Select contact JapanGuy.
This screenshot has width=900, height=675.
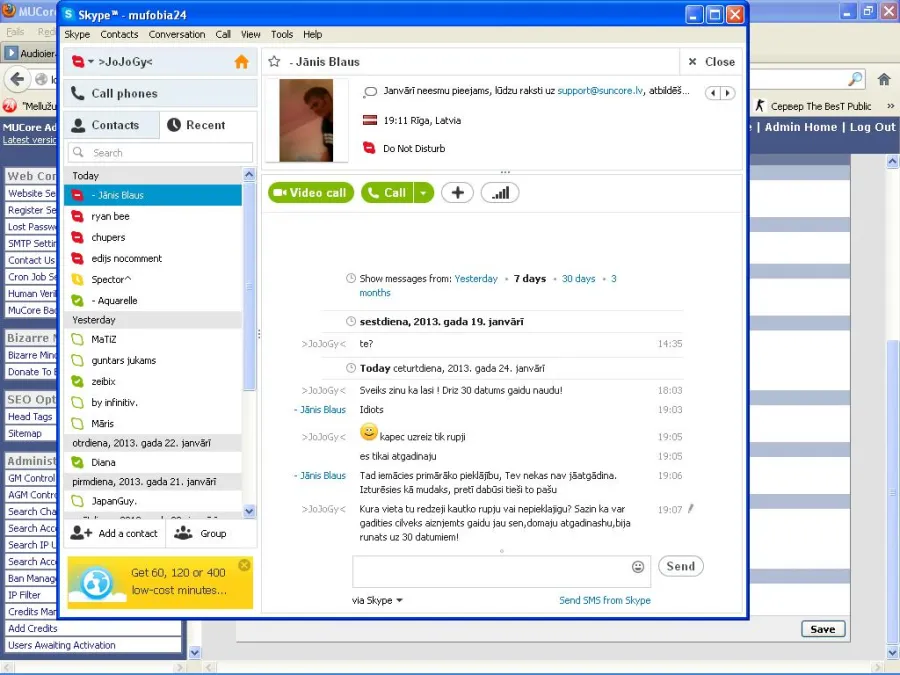click(153, 501)
